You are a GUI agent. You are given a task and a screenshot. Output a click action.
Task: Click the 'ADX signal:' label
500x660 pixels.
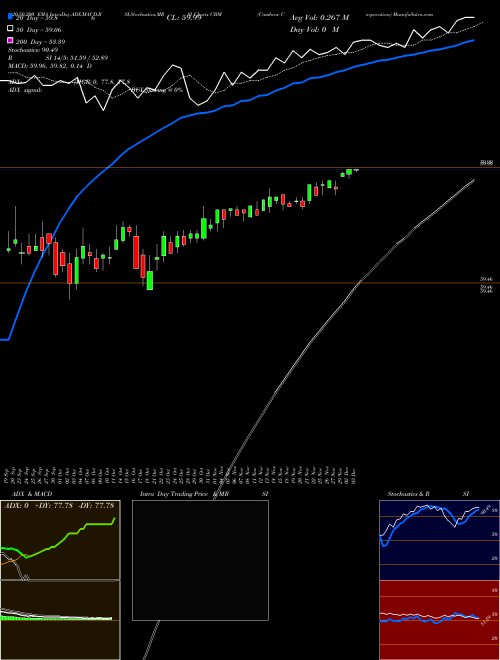(x=25, y=90)
